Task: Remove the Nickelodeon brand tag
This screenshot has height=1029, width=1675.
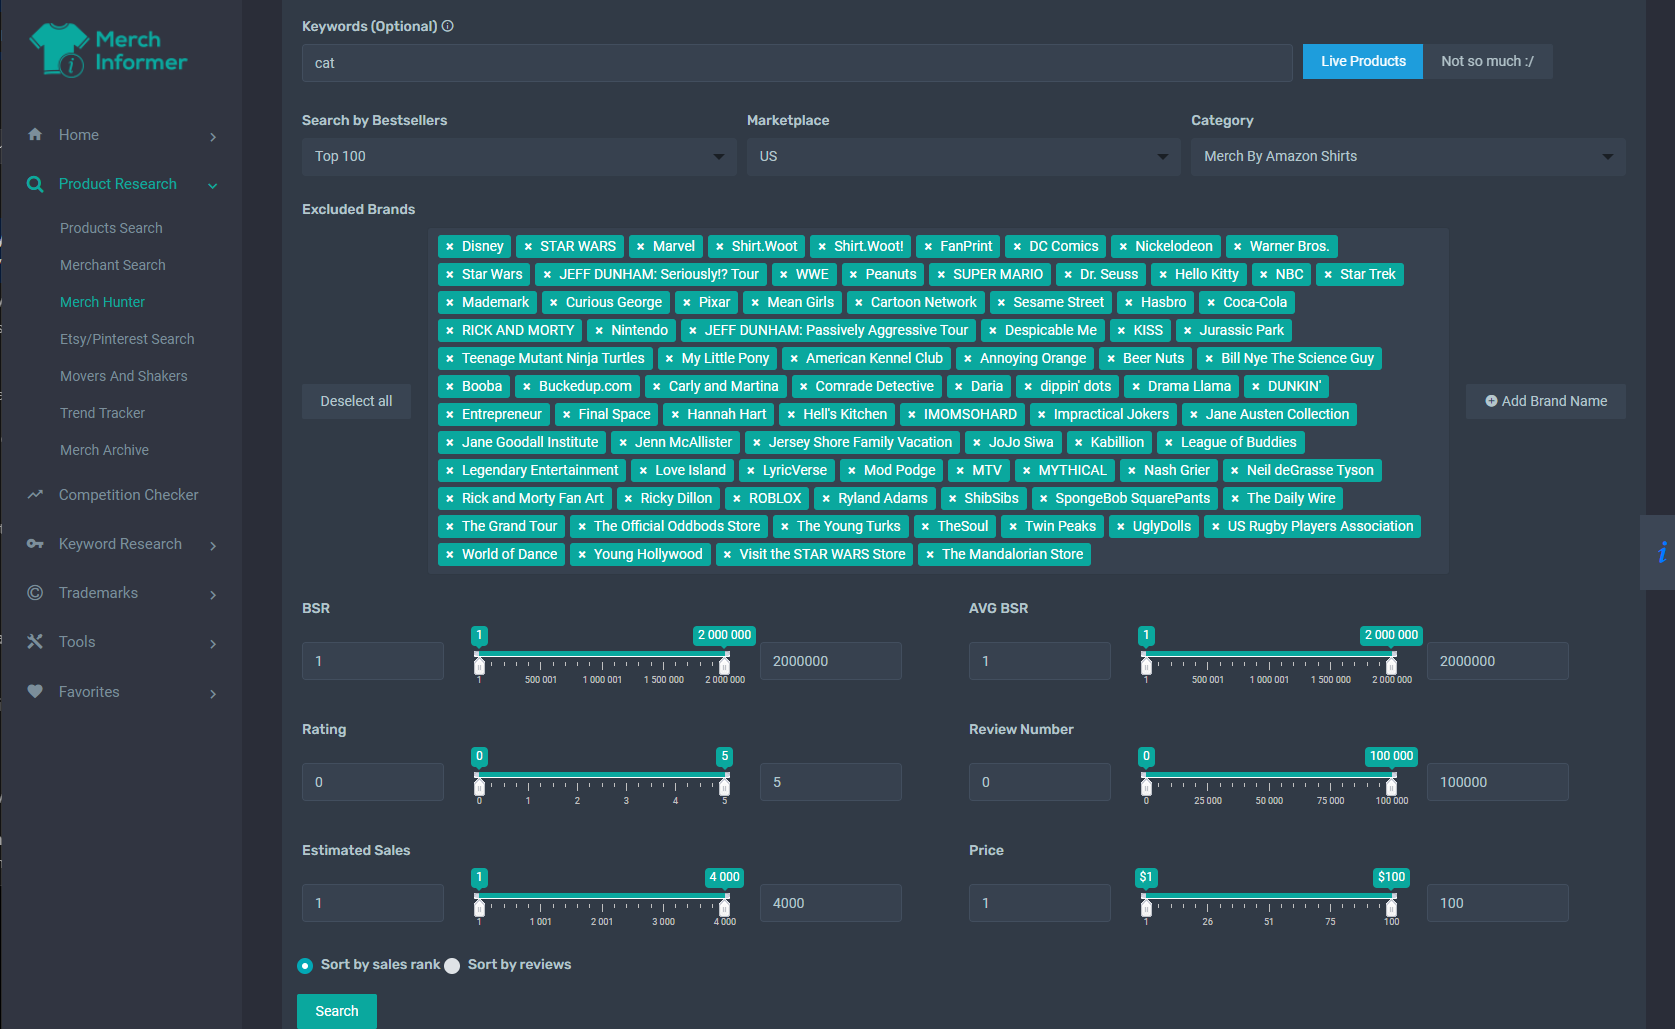Action: 1123,246
